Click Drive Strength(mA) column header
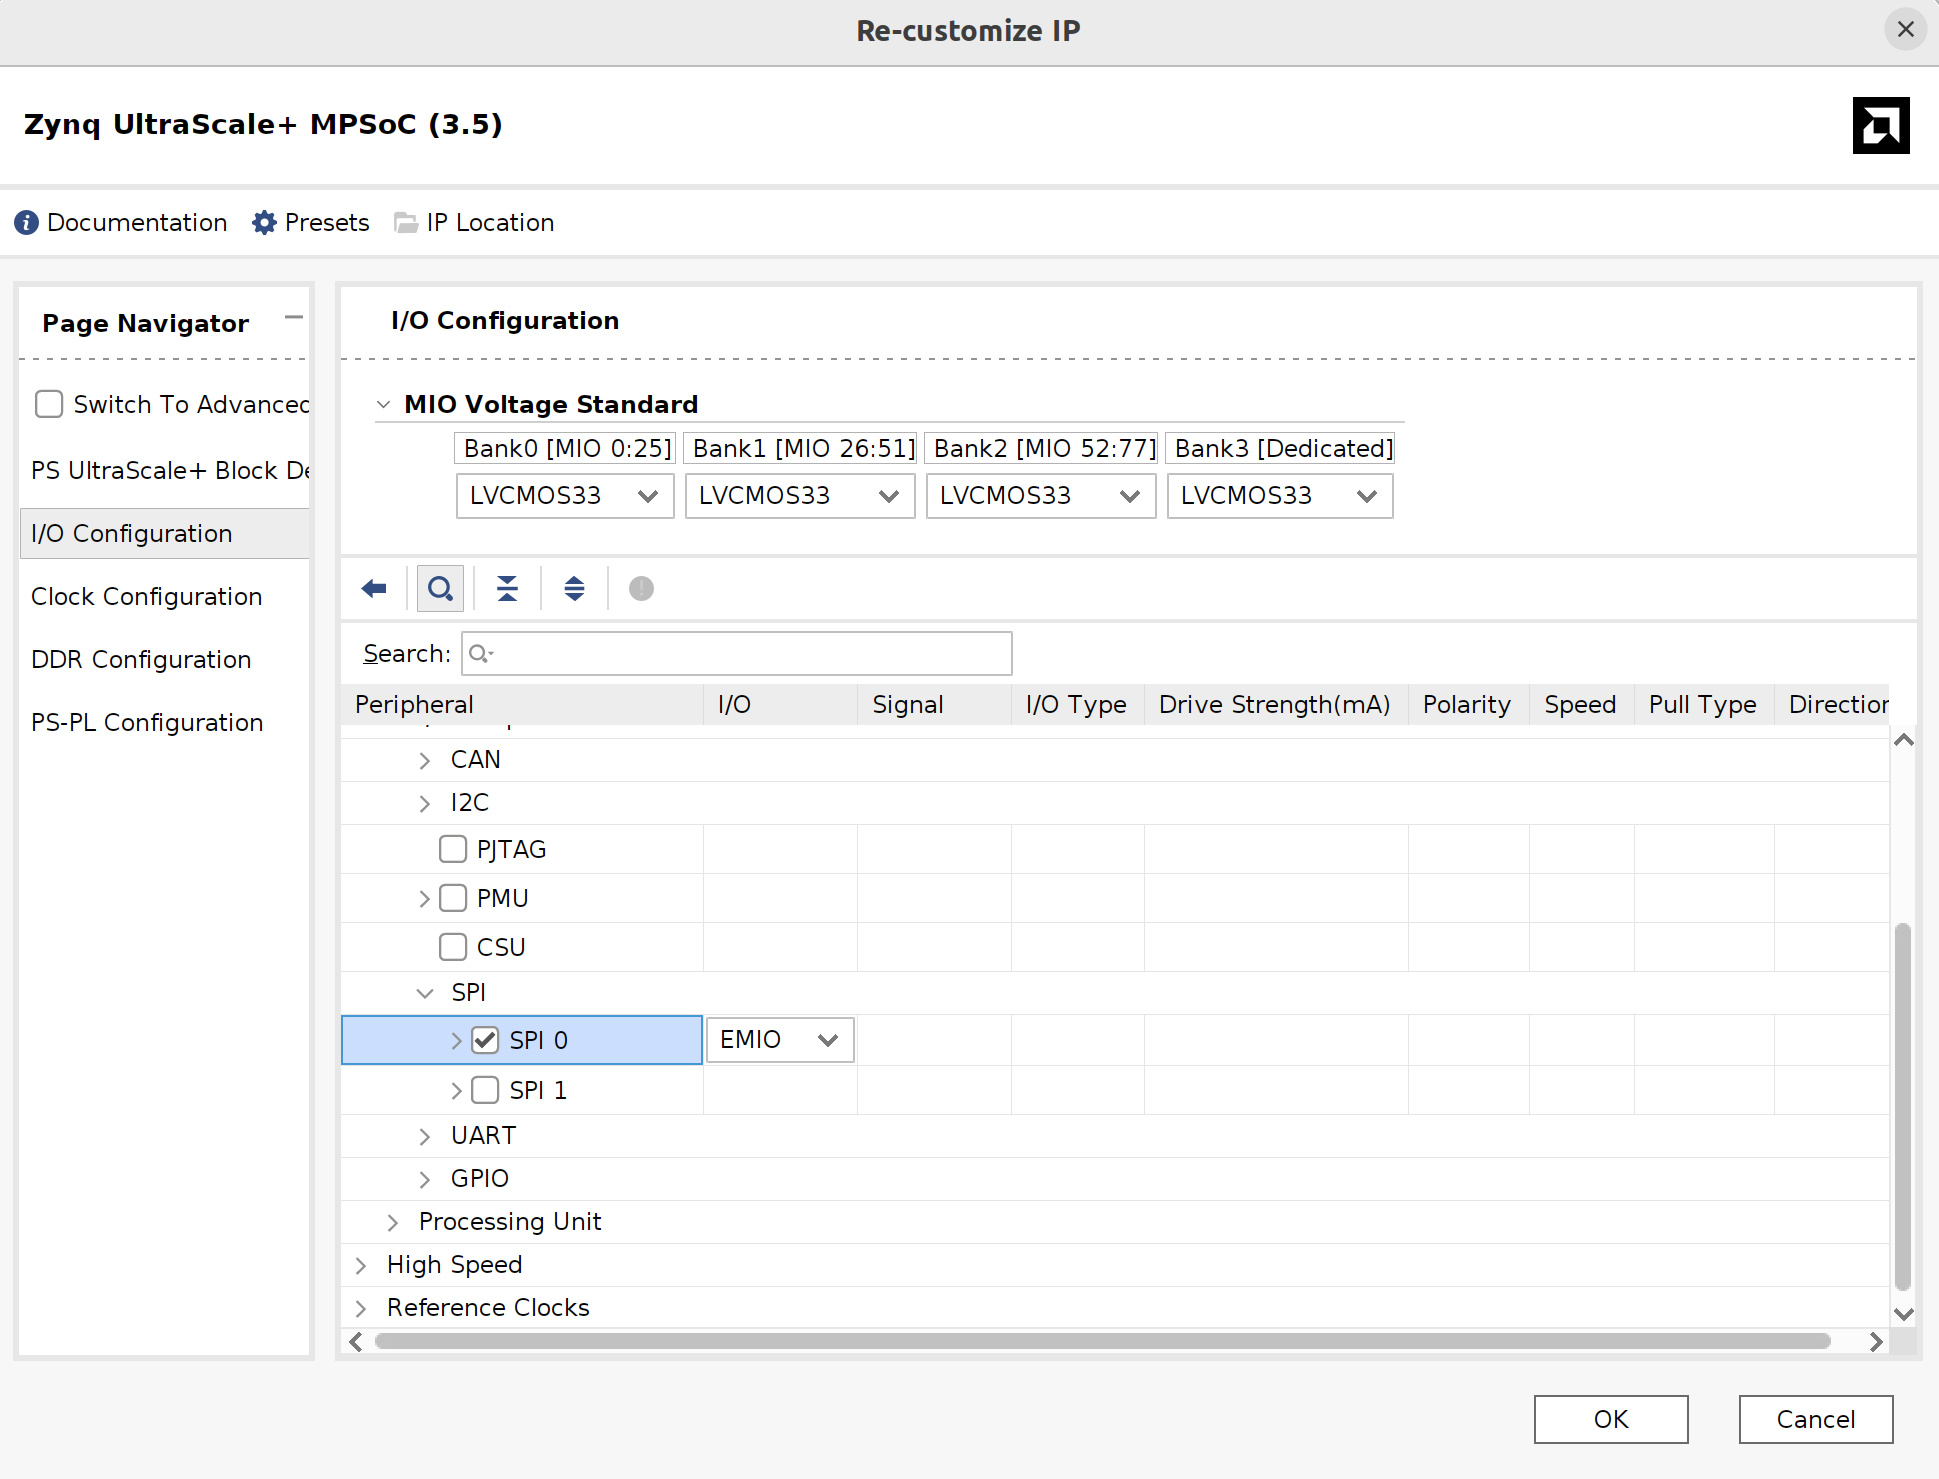Viewport: 1939px width, 1479px height. pyautogui.click(x=1276, y=704)
